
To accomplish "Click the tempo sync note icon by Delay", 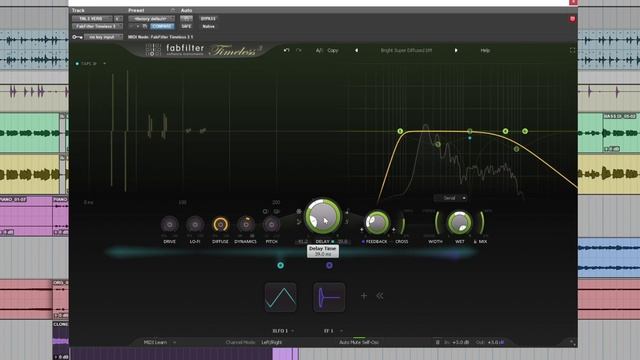I will (347, 212).
